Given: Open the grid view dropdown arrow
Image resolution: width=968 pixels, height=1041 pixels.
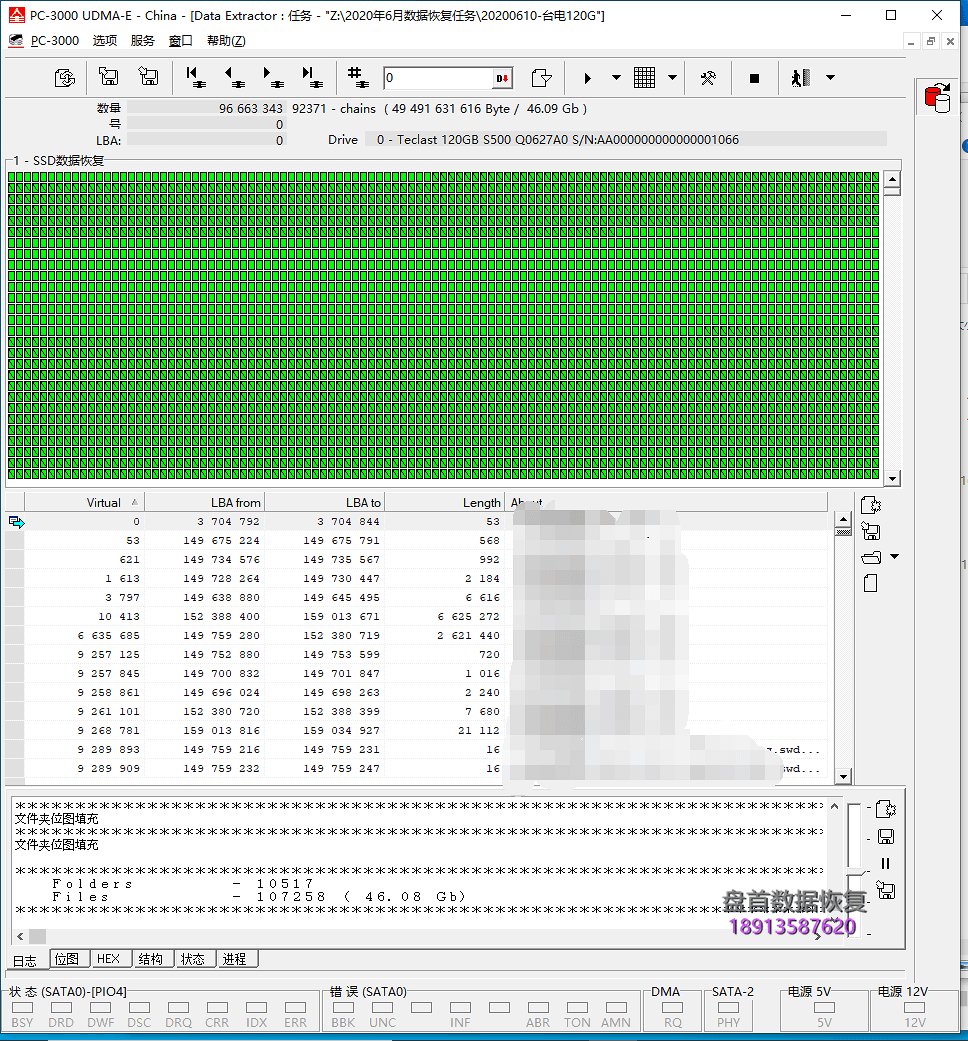Looking at the screenshot, I should pyautogui.click(x=673, y=78).
